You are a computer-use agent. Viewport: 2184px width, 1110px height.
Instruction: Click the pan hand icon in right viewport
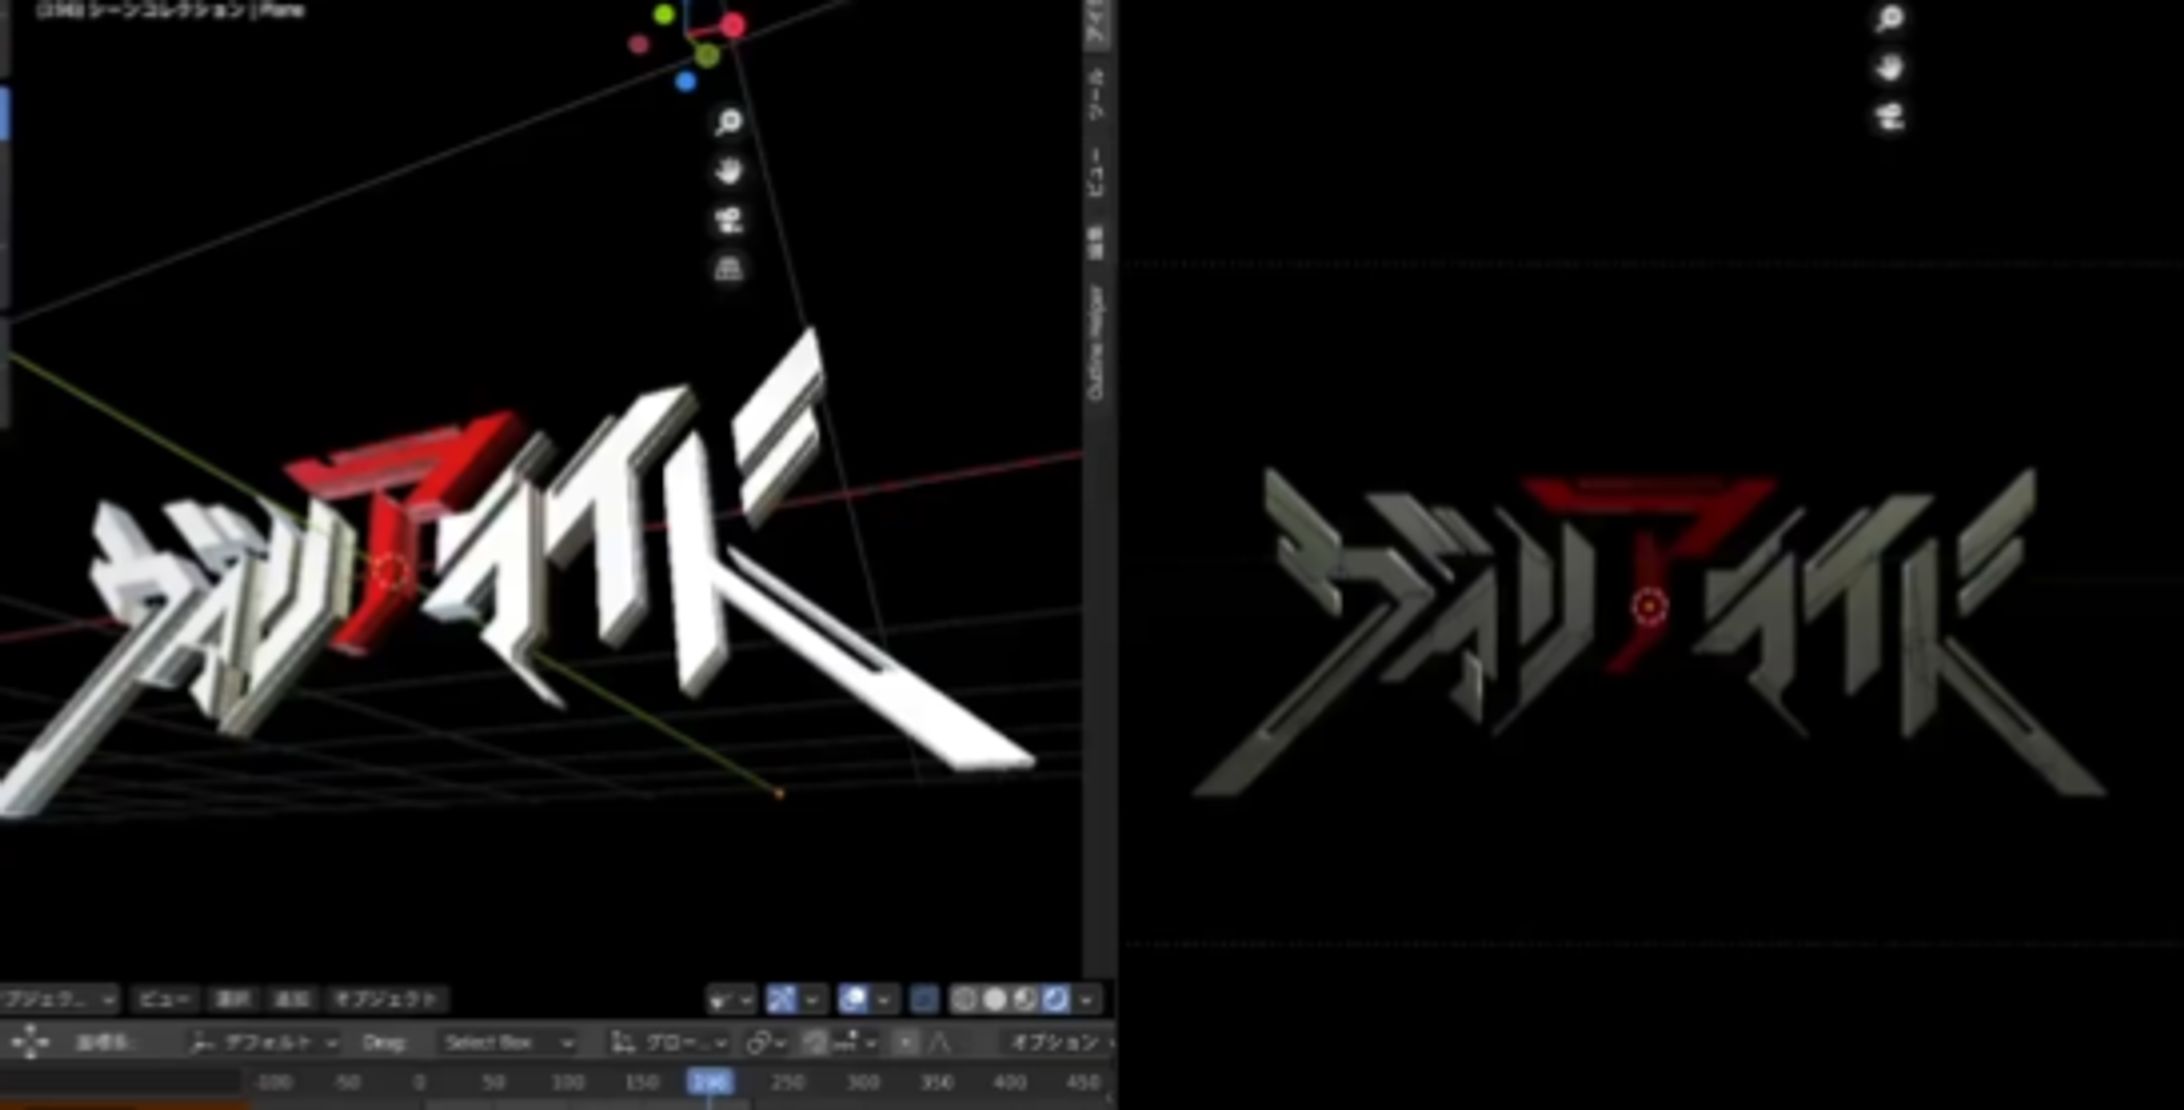tap(1889, 68)
